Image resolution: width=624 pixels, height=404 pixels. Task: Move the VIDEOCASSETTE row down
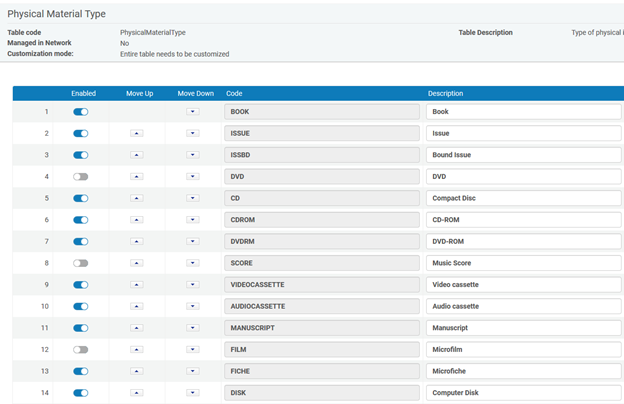click(193, 285)
